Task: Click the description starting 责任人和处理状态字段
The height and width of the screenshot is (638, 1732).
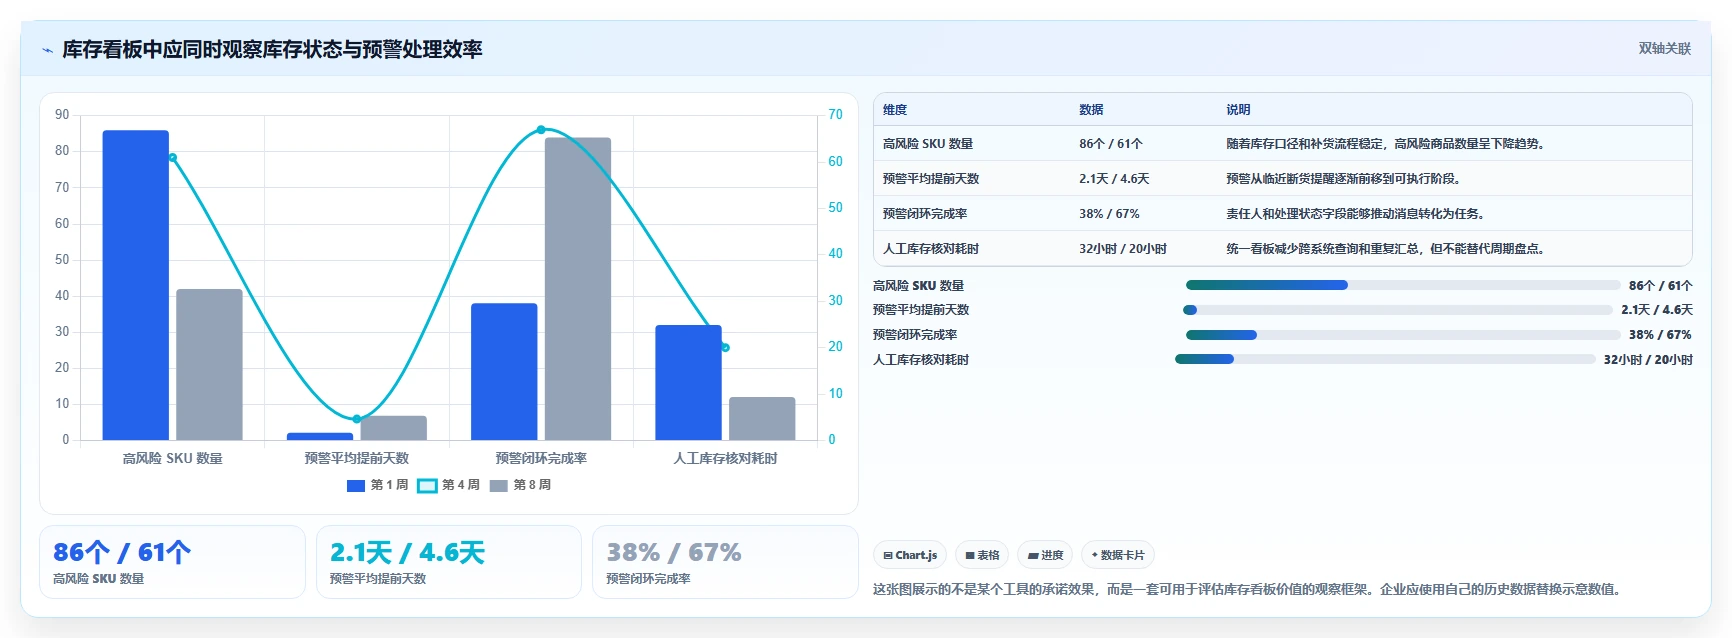Action: click(x=1358, y=214)
